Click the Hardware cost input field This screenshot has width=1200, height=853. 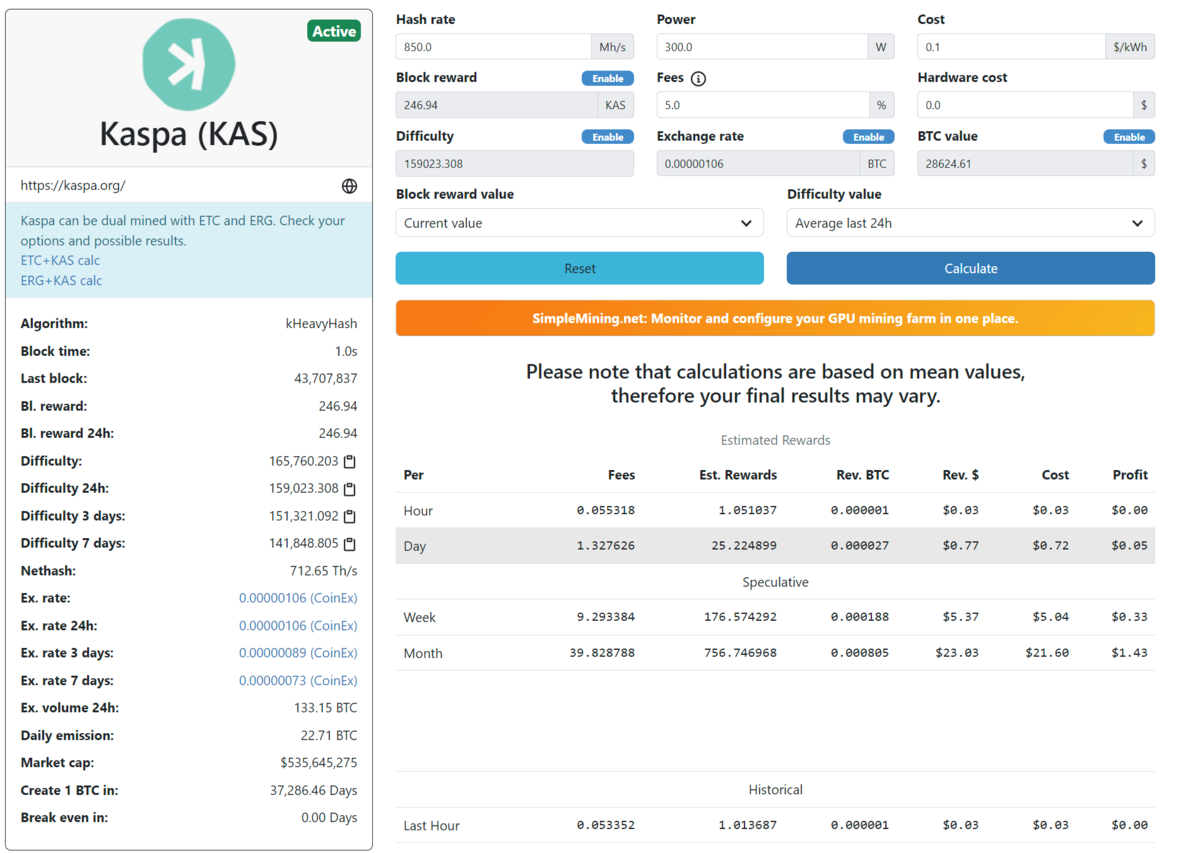1025,105
